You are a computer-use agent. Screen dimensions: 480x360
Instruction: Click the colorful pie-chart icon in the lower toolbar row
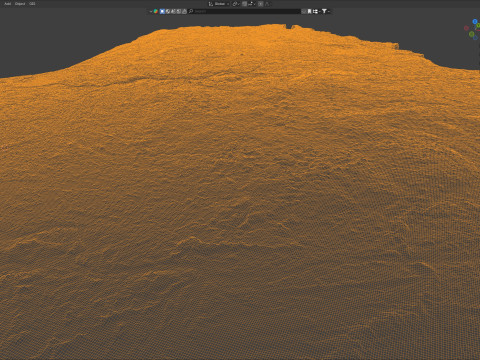(x=156, y=11)
